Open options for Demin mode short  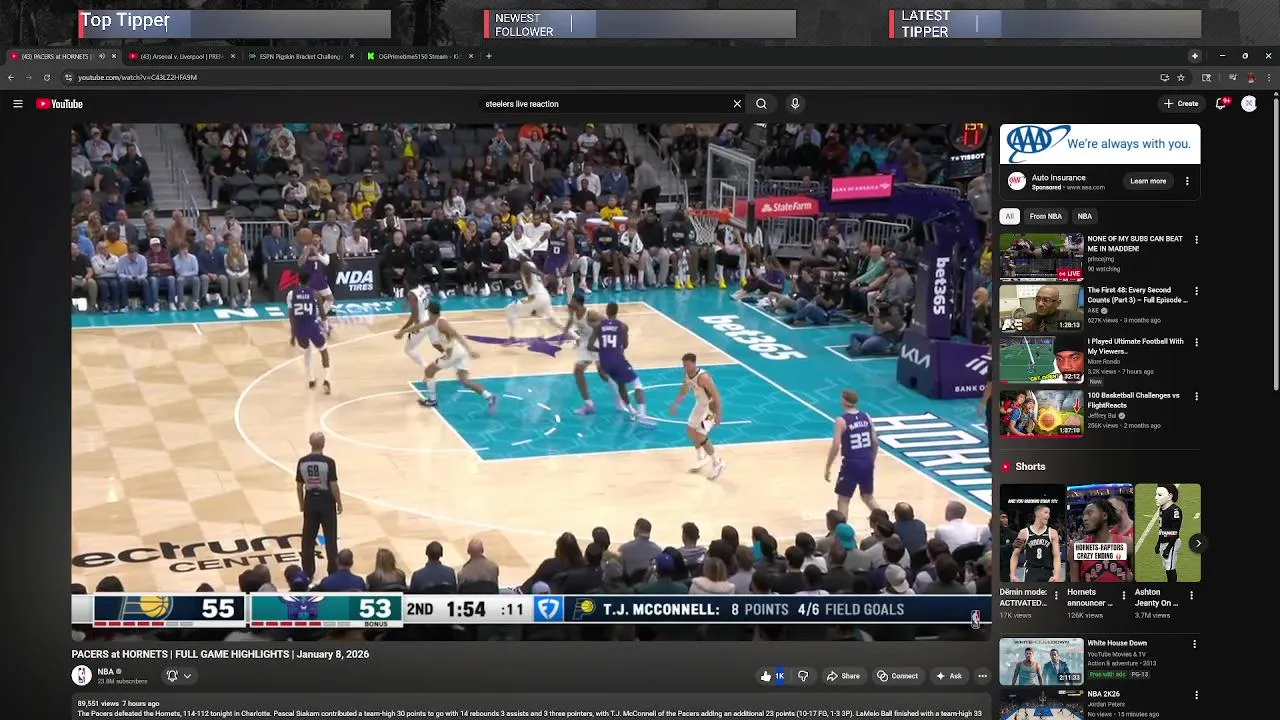click(1056, 595)
